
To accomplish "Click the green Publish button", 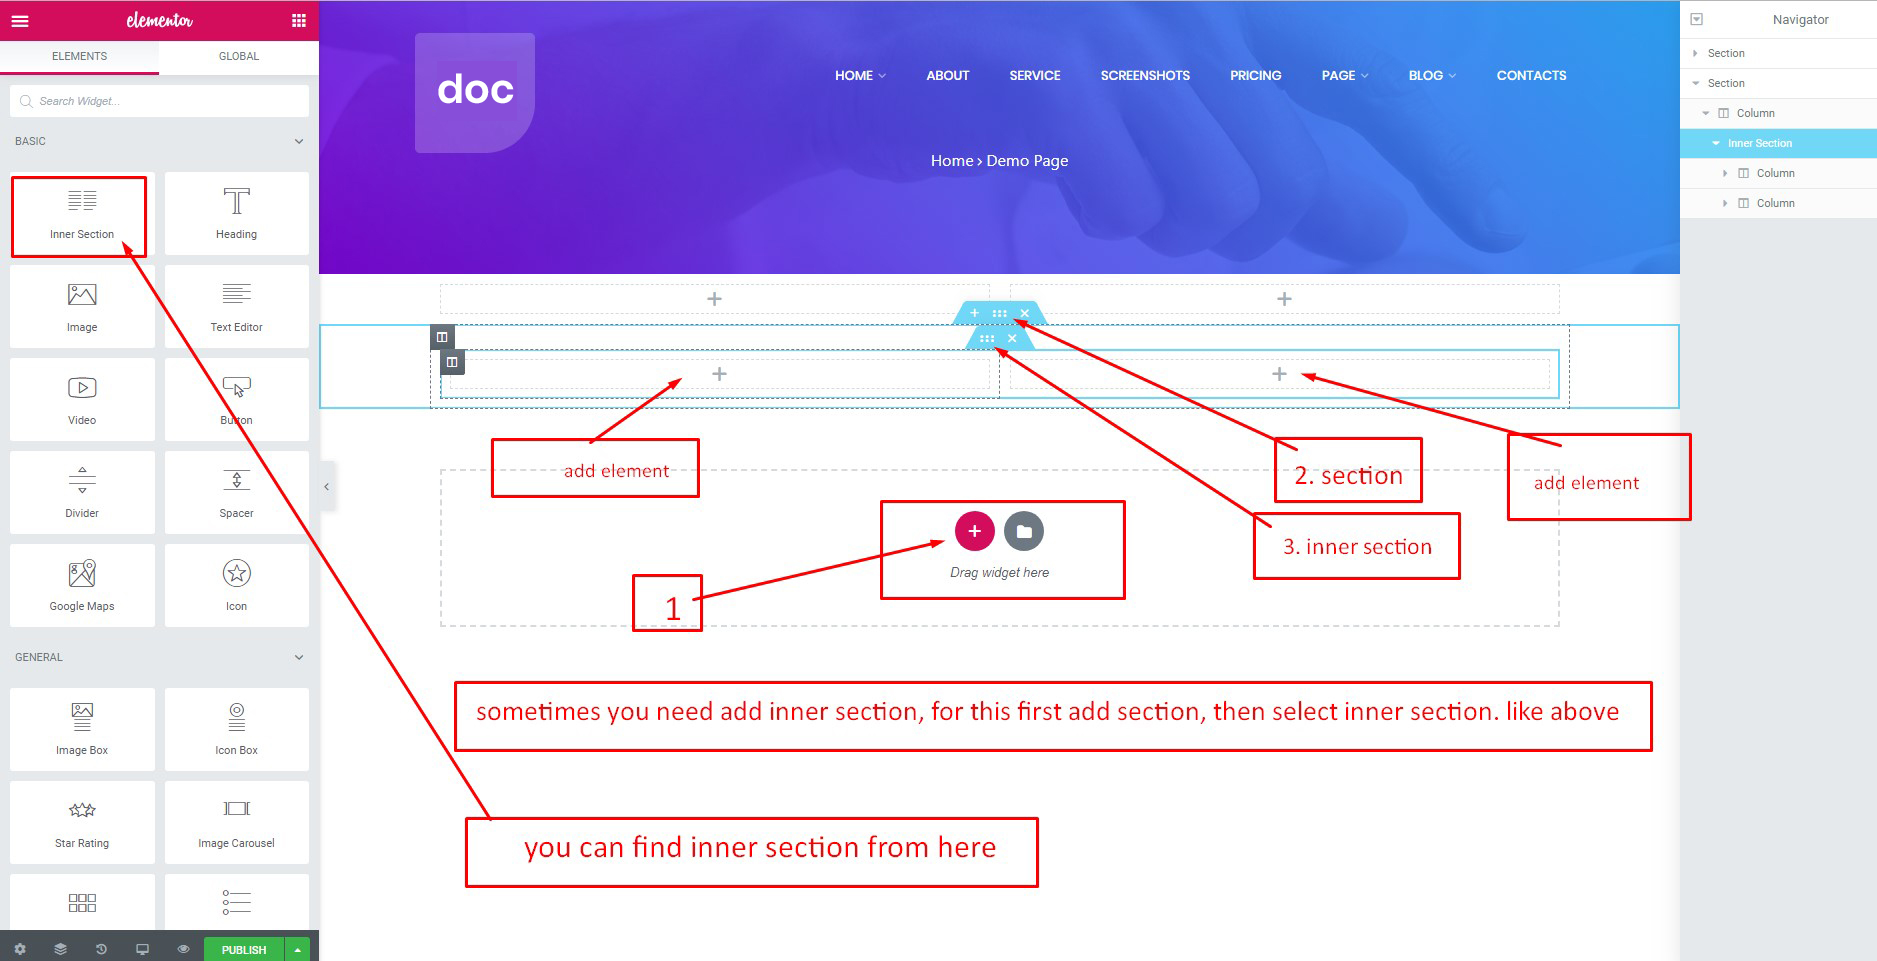I will 244,949.
